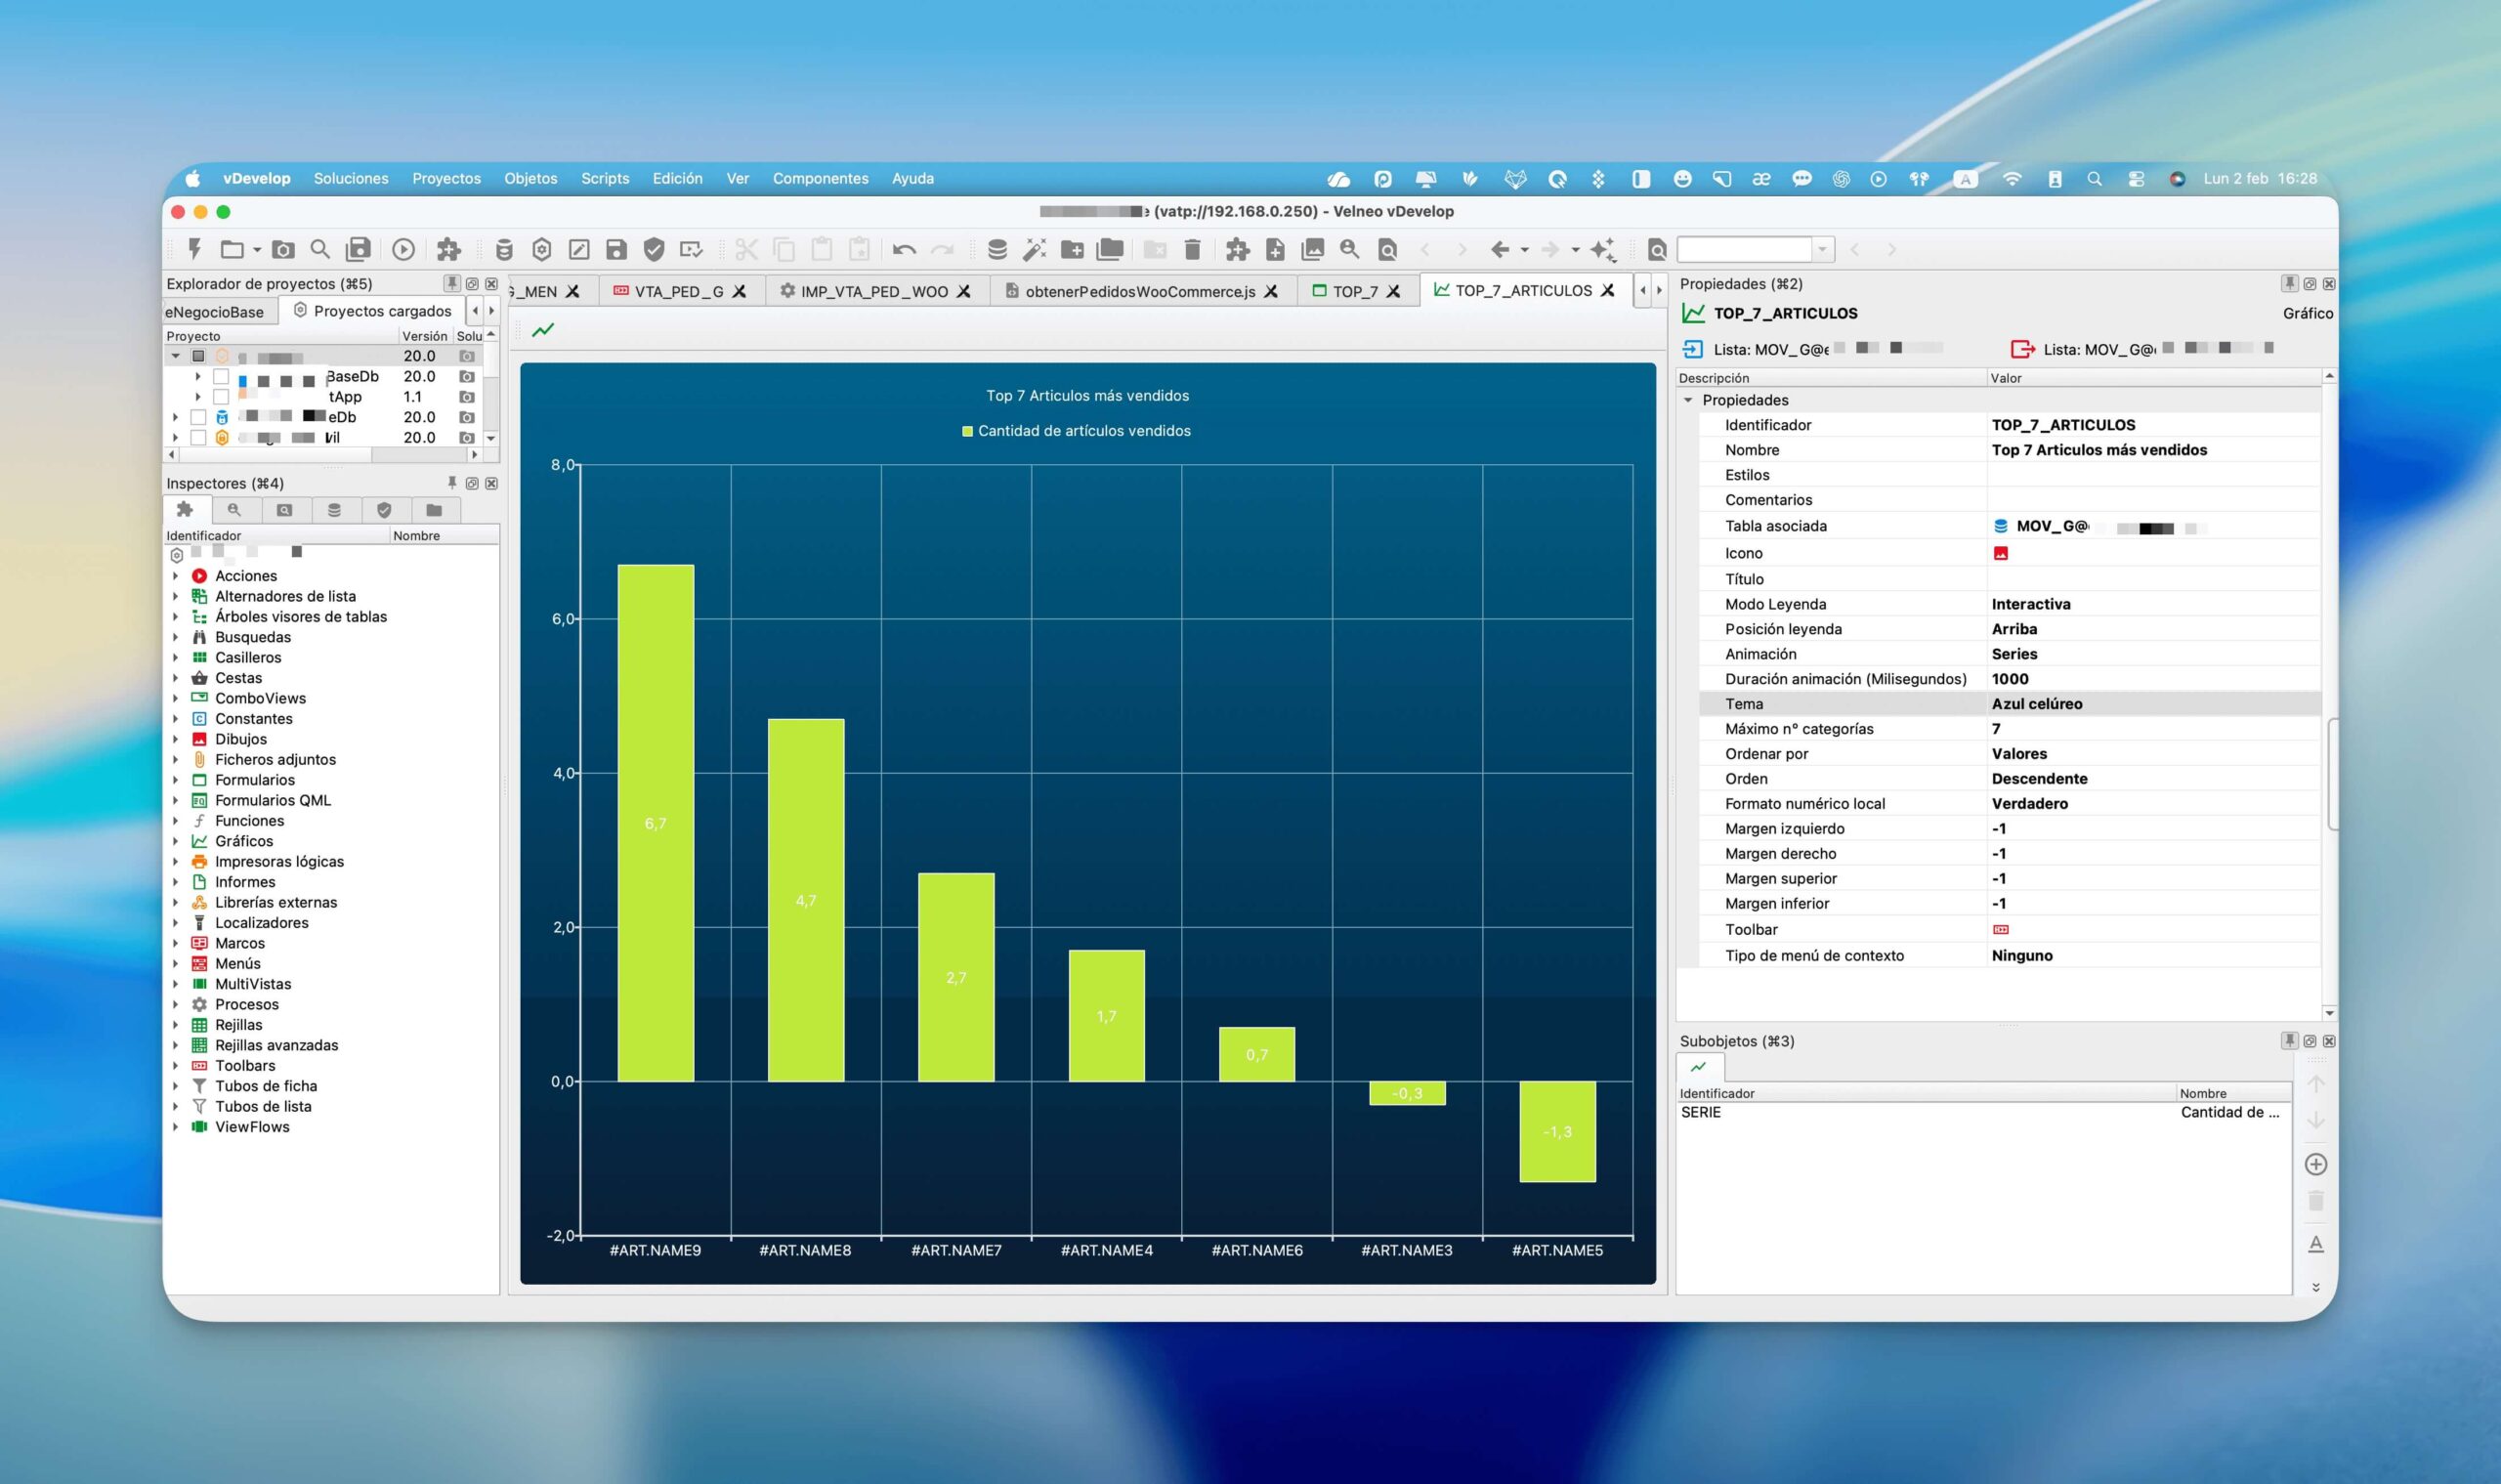The image size is (2501, 1484).
Task: Collapse the Propiedades section
Action: click(x=1688, y=400)
